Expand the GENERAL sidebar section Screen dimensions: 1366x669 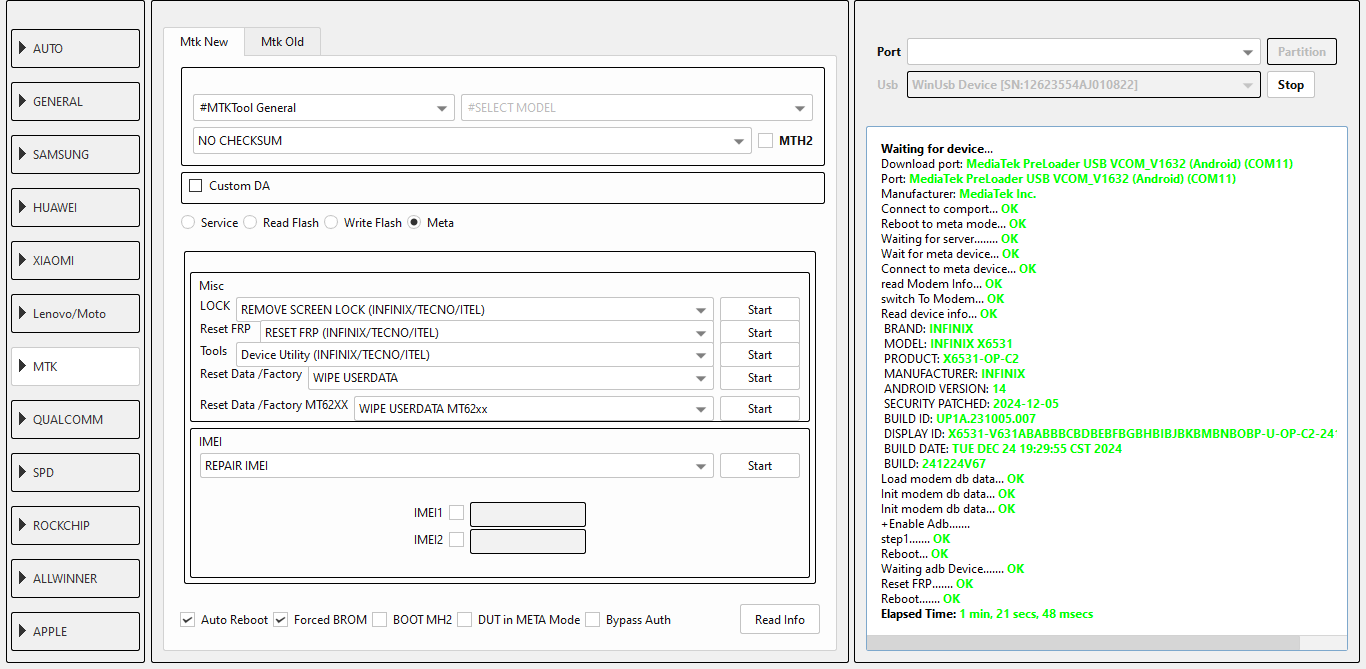tap(75, 101)
